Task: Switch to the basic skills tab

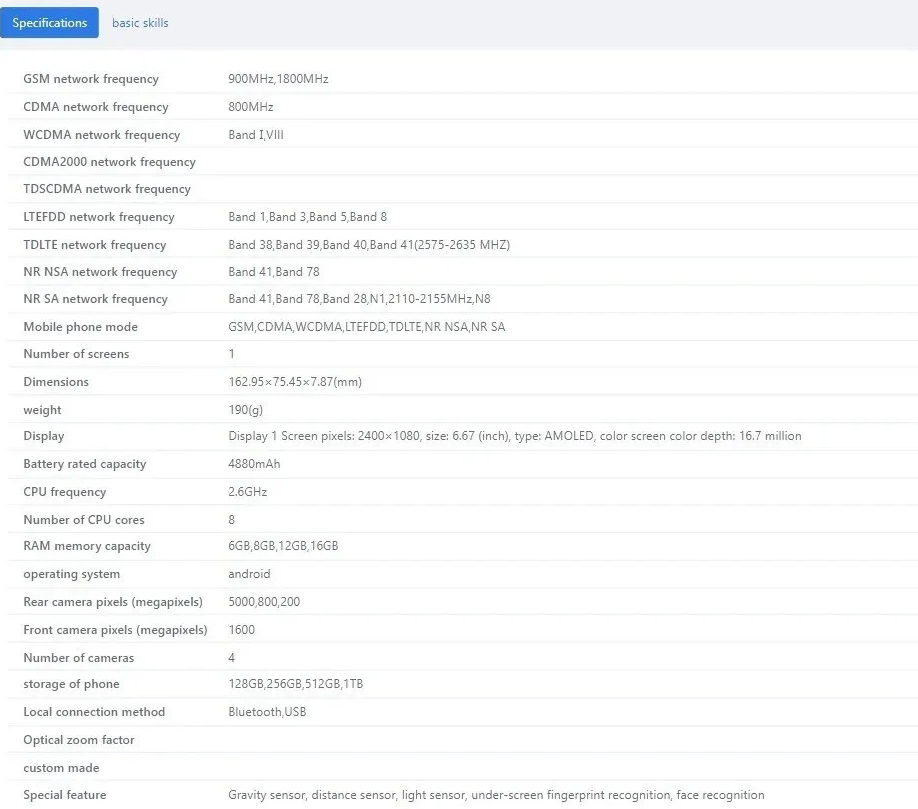Action: coord(140,23)
